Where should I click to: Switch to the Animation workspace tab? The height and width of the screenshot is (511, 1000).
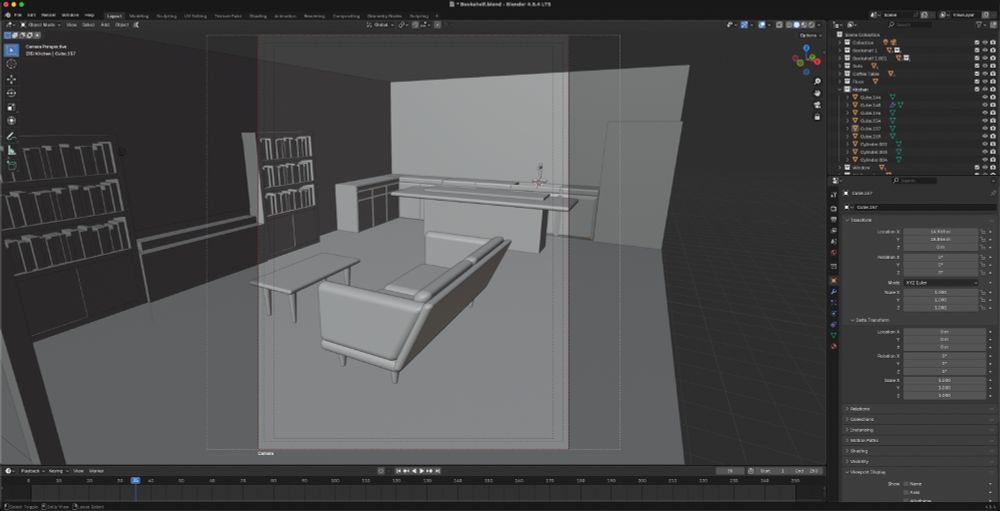pyautogui.click(x=285, y=15)
